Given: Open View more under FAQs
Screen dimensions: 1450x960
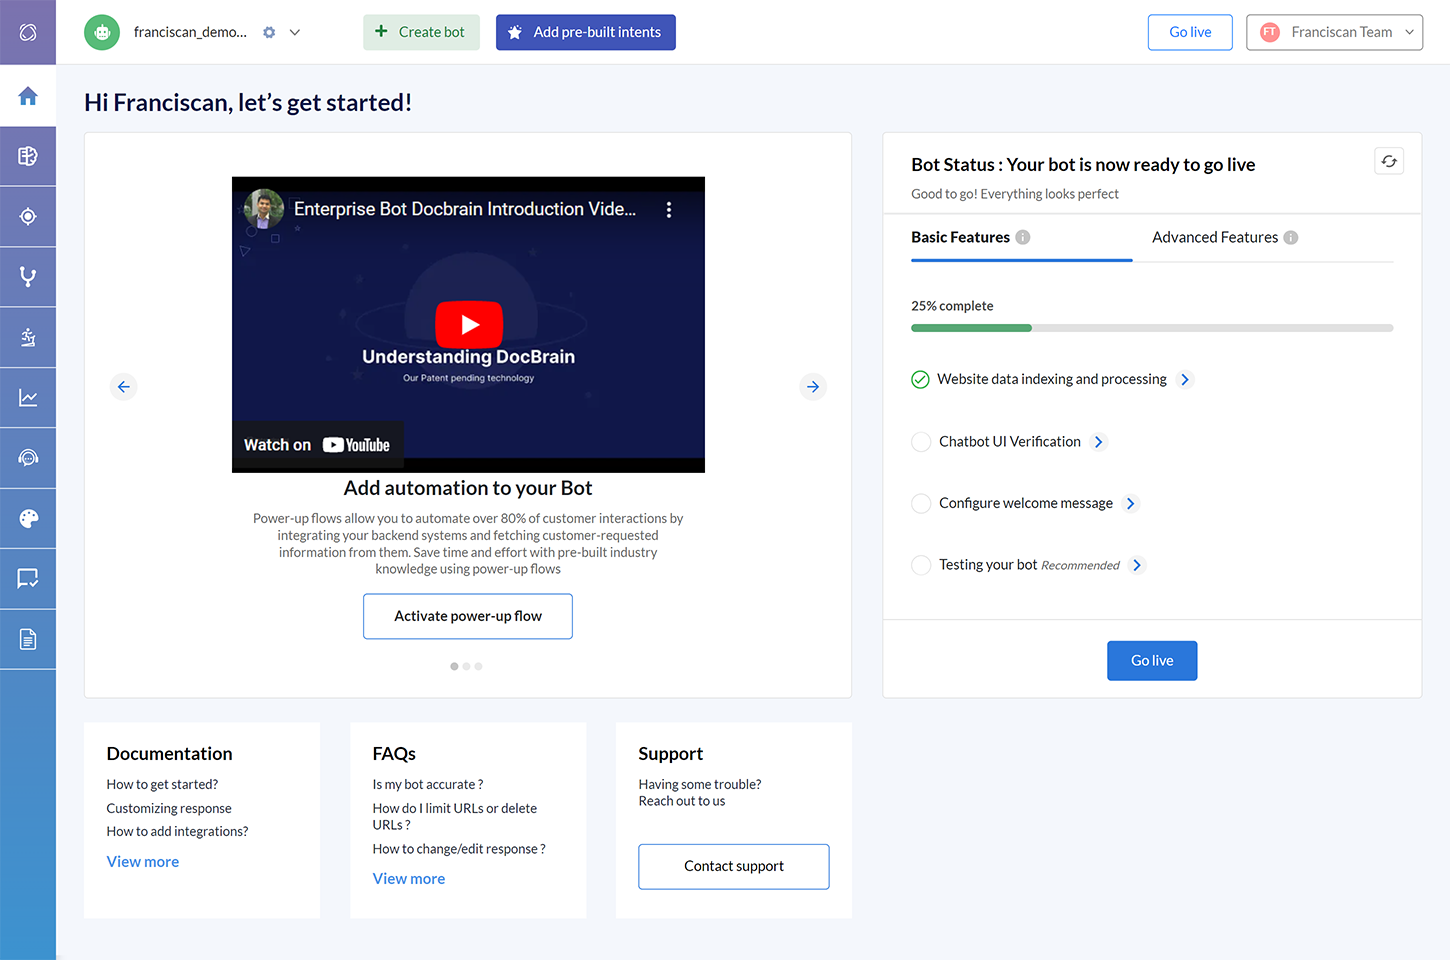Looking at the screenshot, I should [x=409, y=879].
